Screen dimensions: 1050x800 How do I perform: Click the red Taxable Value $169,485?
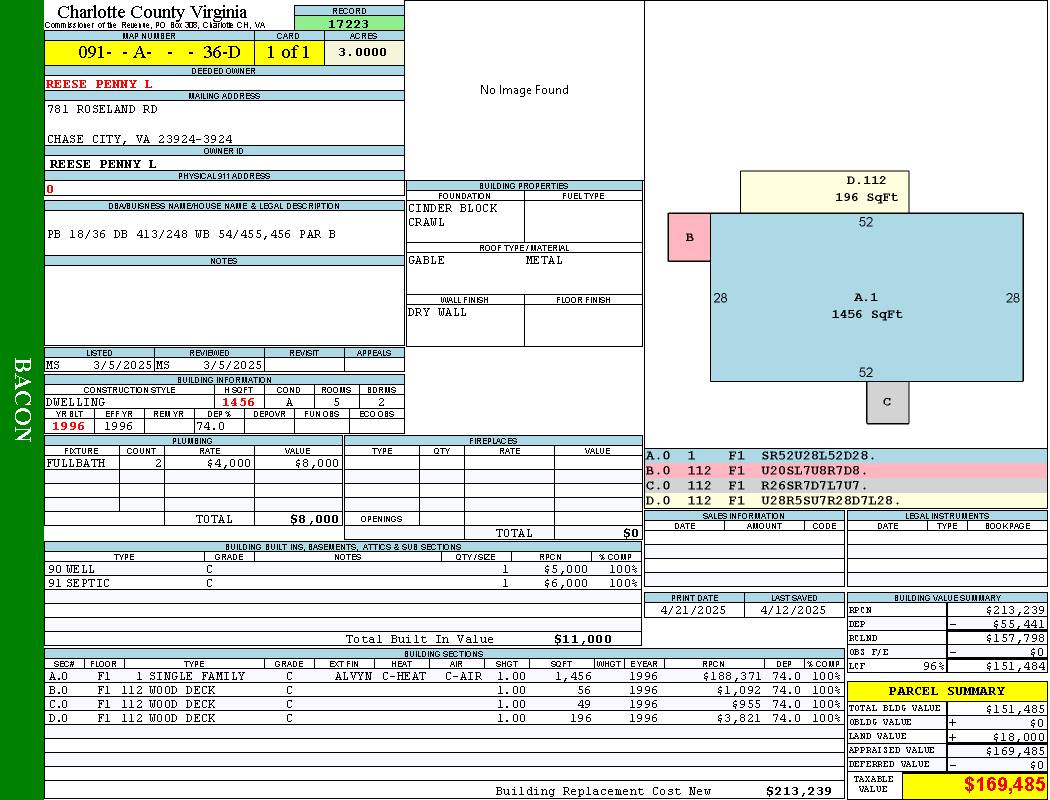pyautogui.click(x=1004, y=785)
